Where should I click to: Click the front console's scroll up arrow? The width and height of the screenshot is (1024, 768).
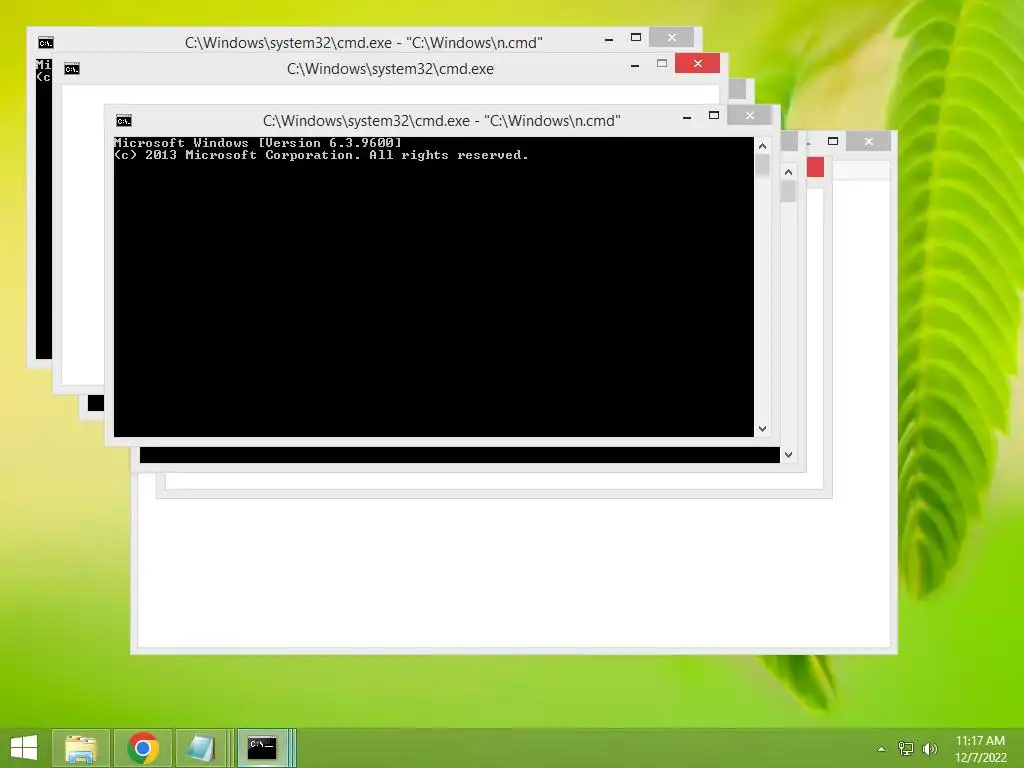[762, 146]
